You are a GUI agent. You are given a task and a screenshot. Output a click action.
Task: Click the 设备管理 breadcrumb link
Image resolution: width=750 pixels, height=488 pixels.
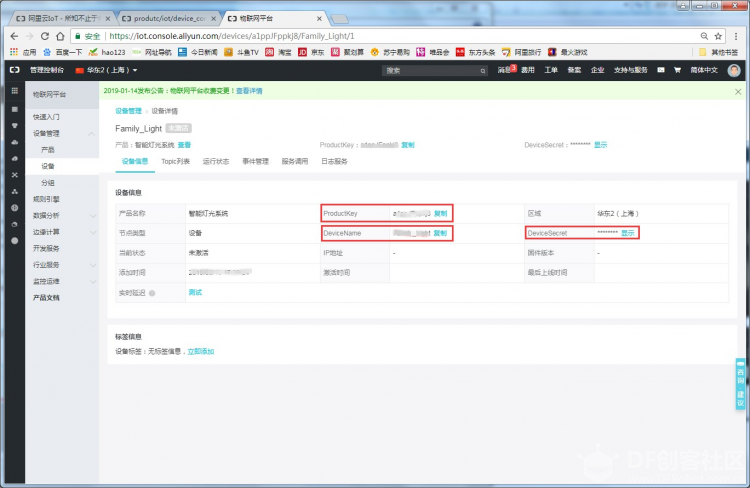click(x=128, y=111)
